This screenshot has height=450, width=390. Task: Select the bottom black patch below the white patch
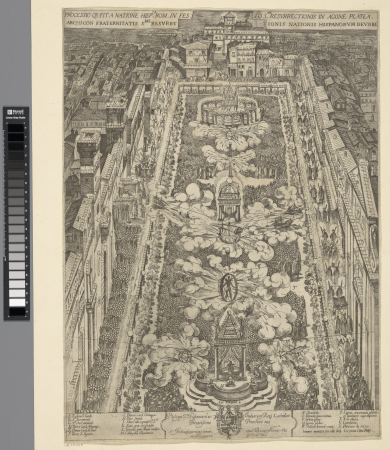(17, 311)
